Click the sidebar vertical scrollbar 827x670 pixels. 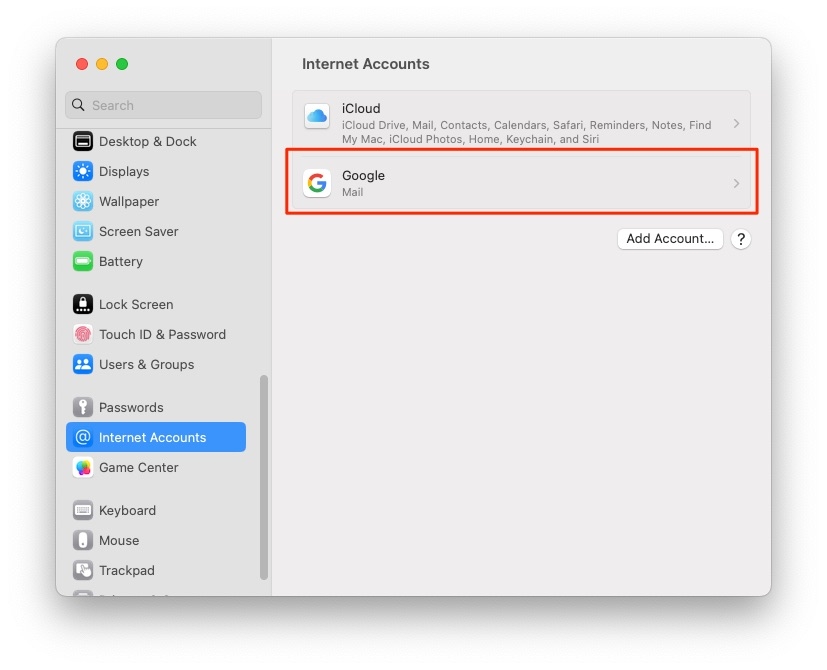tap(264, 477)
